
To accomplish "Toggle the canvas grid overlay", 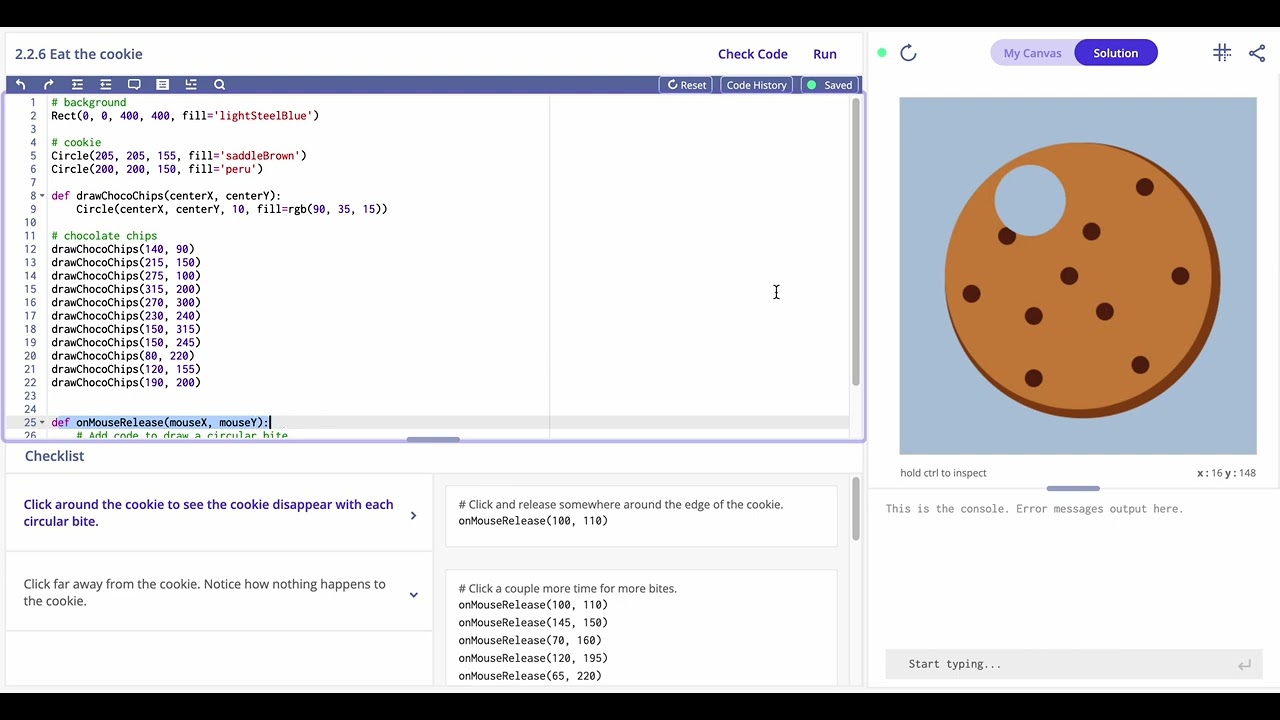I will pyautogui.click(x=1221, y=53).
